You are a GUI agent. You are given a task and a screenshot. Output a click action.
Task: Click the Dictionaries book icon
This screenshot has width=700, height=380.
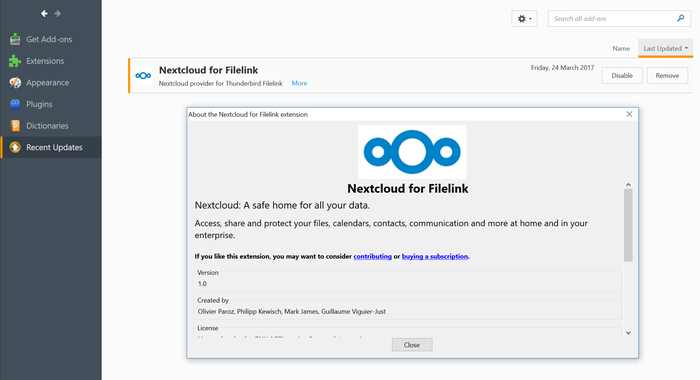15,126
